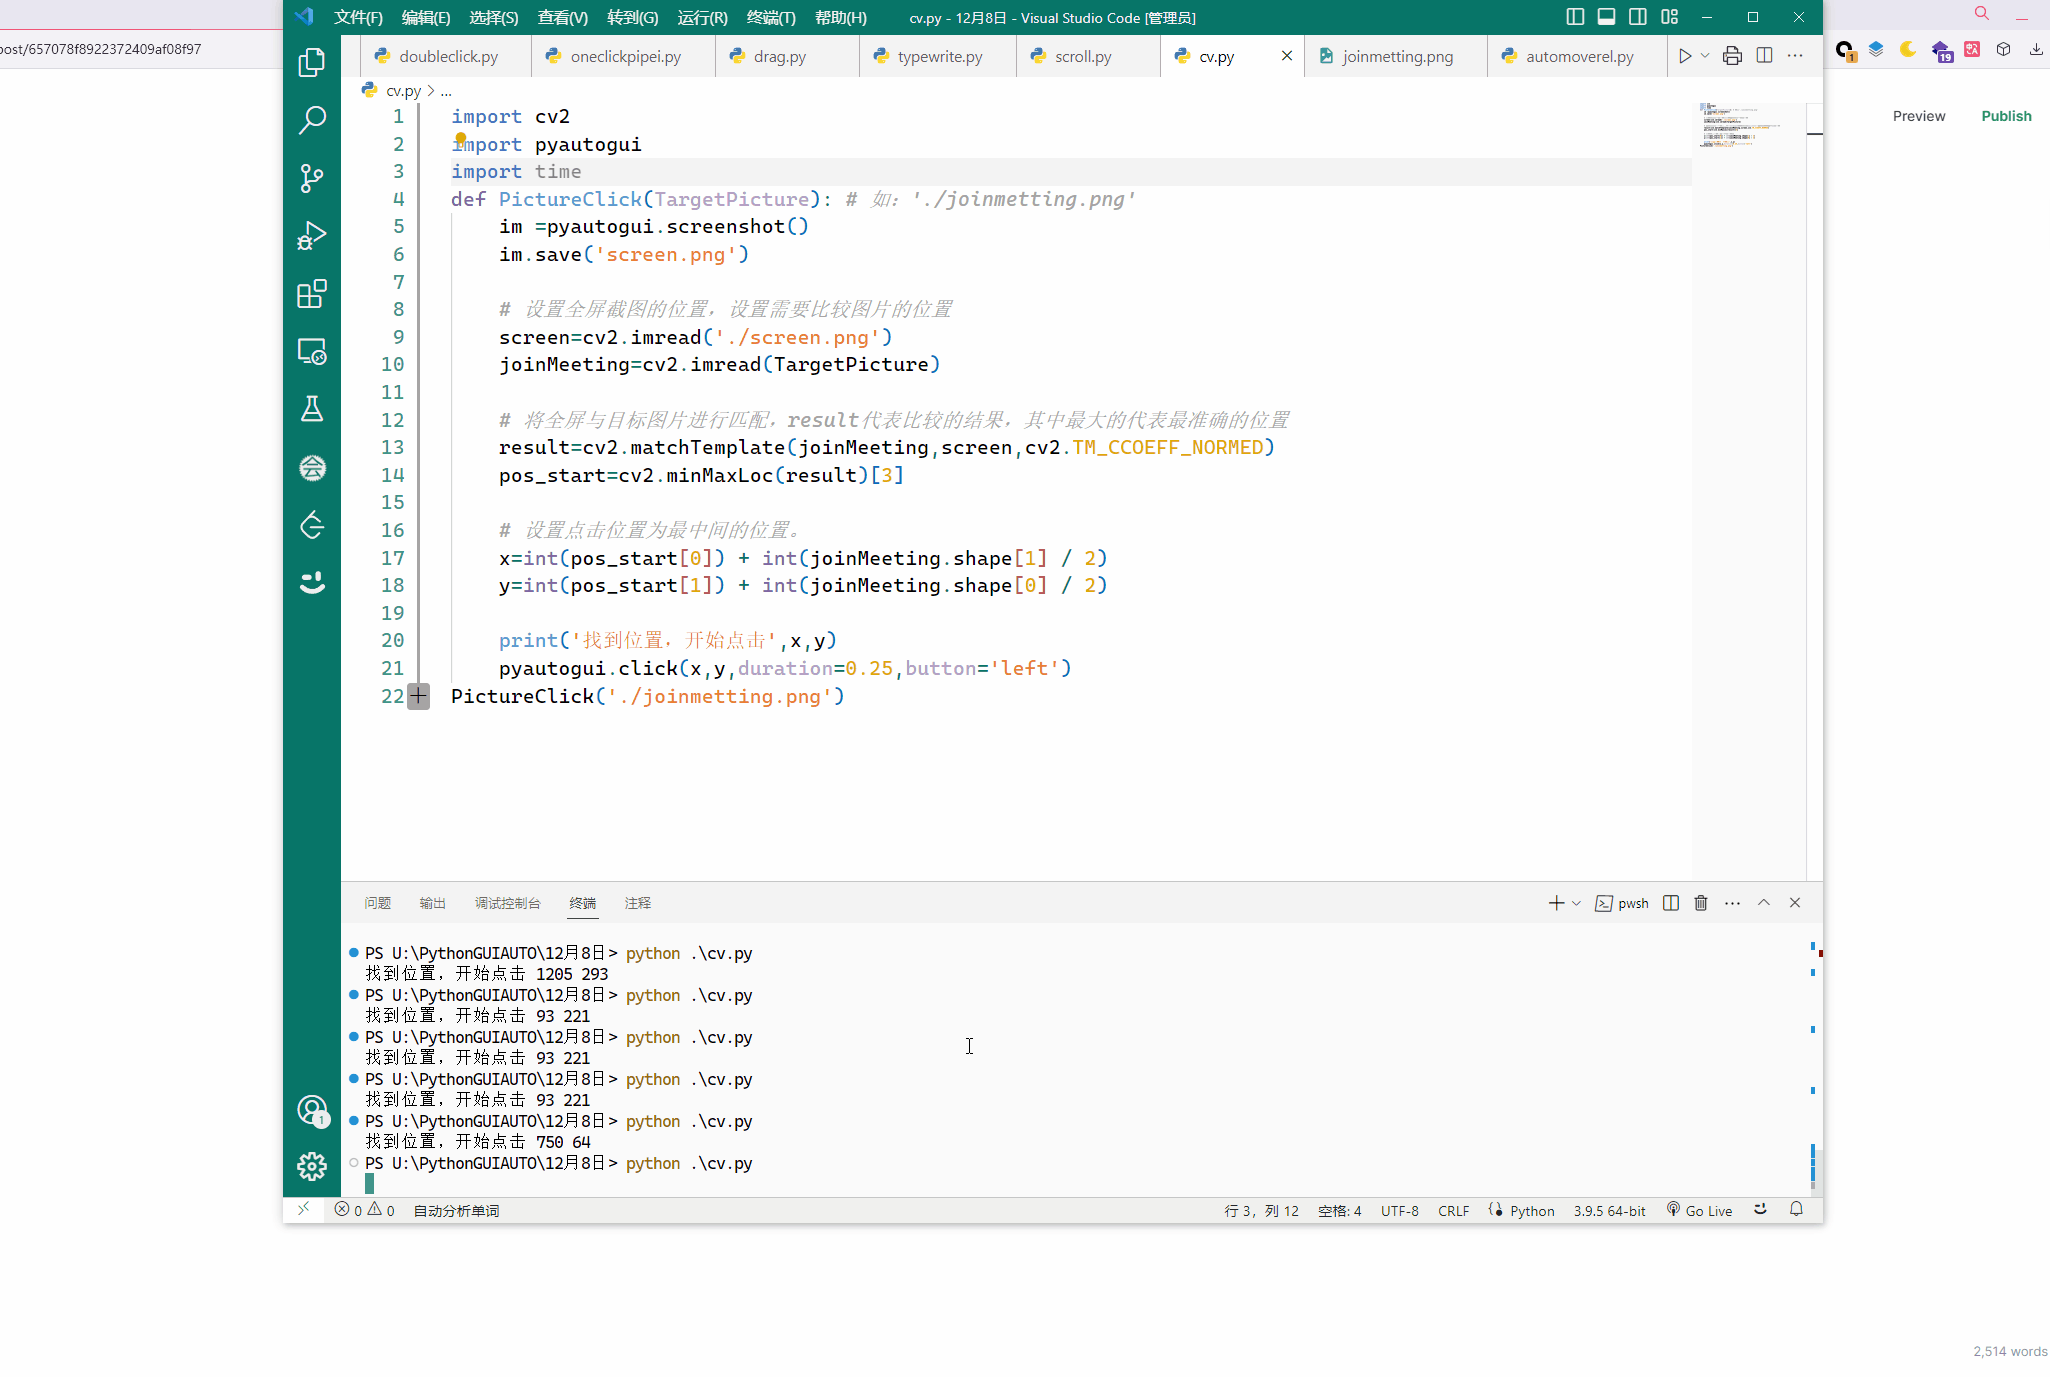Open the Remote Explorer view
Screen dimensions: 2050x1377
pos(312,352)
